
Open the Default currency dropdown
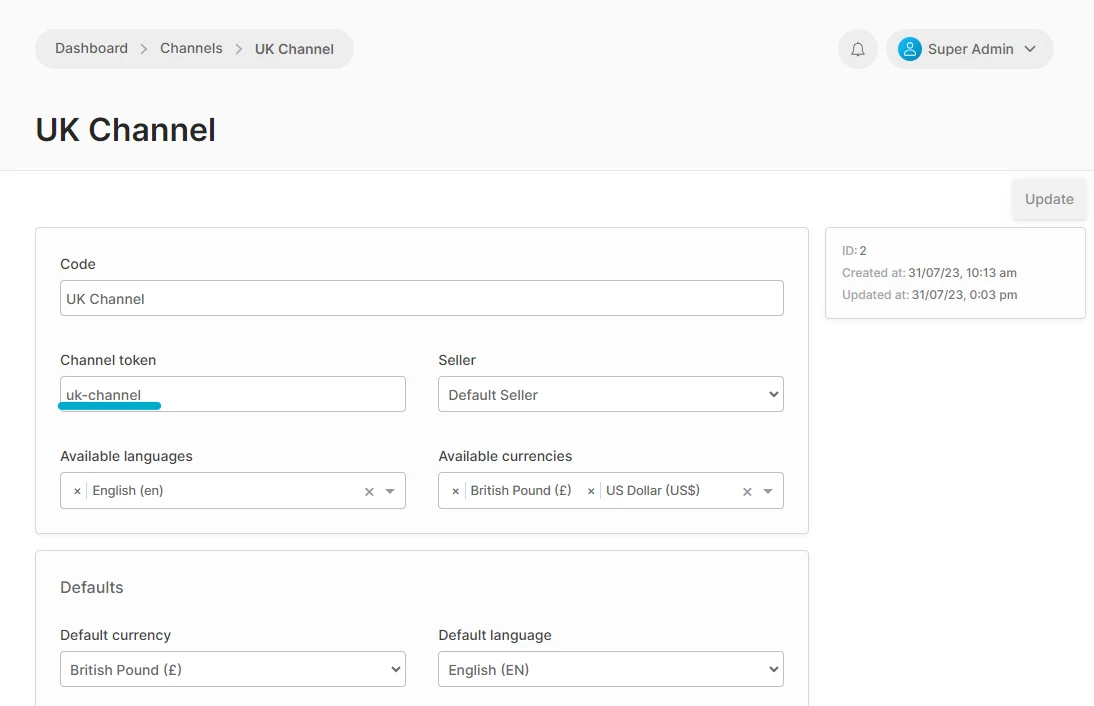pyautogui.click(x=232, y=669)
